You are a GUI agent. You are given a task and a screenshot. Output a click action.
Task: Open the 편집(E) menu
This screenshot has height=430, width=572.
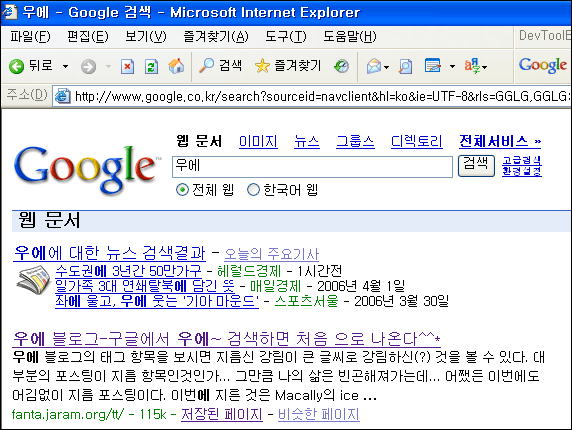tap(88, 36)
